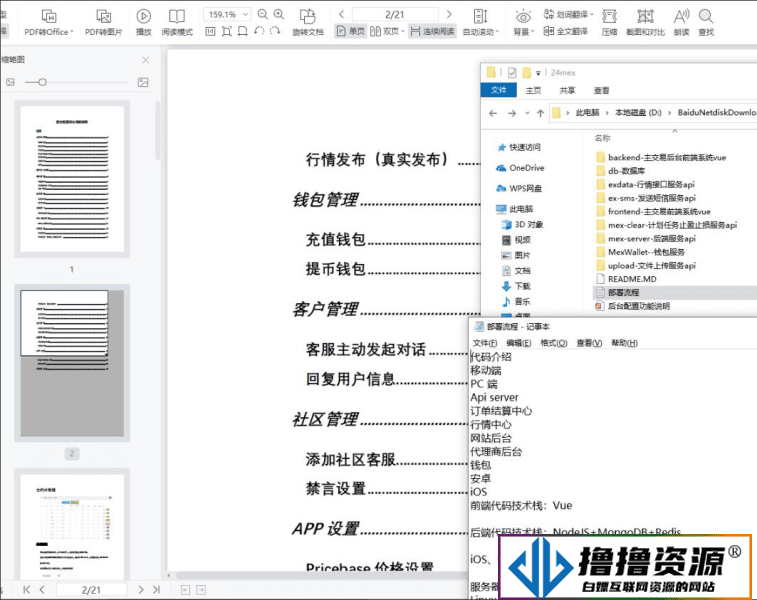
Task: Jump to the last page in the bottom bar
Action: (156, 589)
